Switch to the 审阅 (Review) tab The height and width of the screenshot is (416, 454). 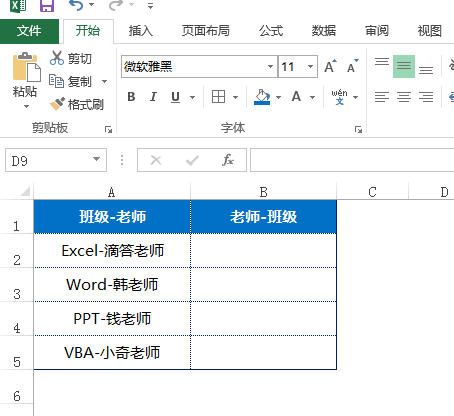pos(377,31)
